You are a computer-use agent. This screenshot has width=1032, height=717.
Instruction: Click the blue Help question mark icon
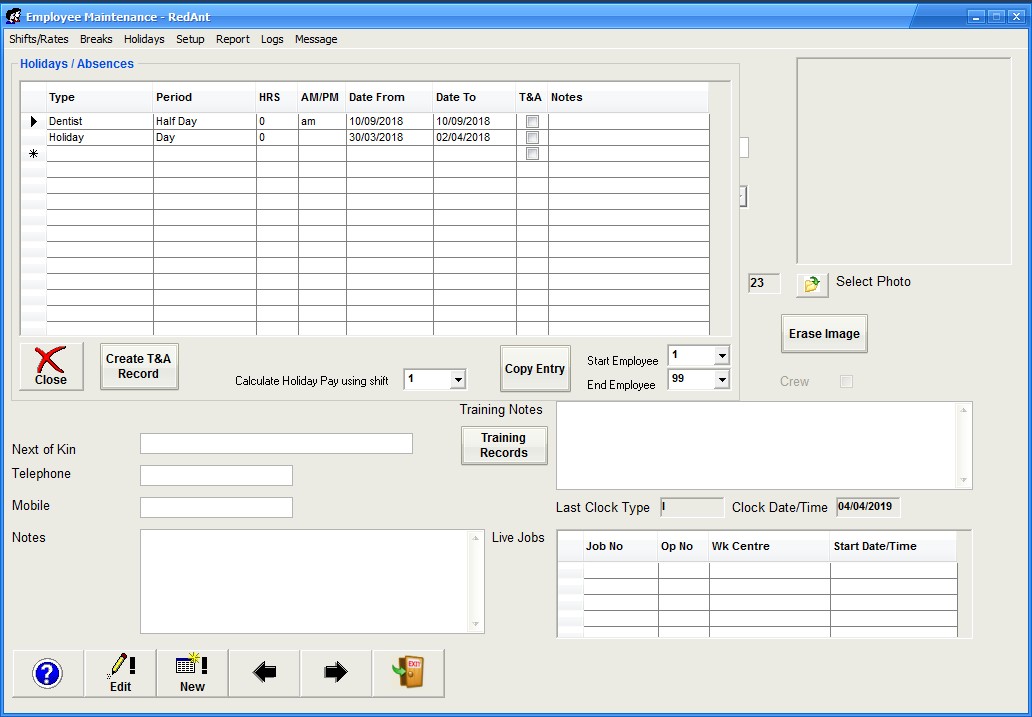48,673
